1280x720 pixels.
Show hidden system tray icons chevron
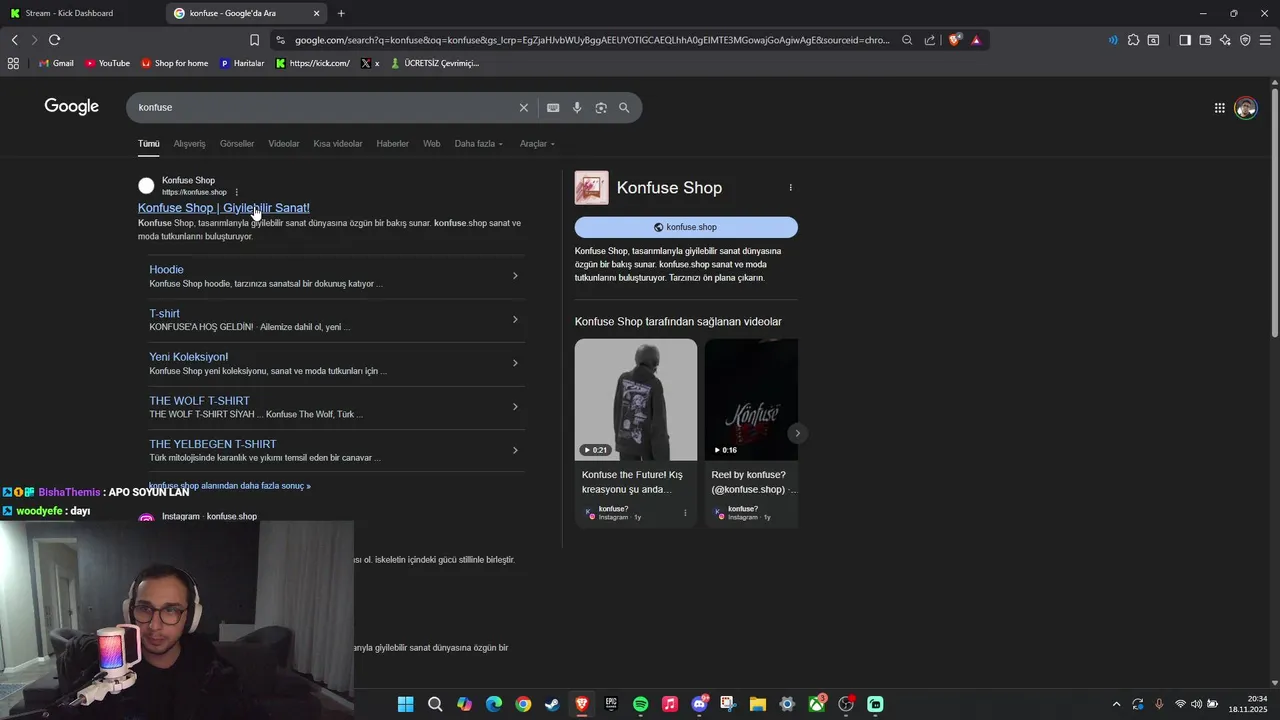pos(1117,704)
